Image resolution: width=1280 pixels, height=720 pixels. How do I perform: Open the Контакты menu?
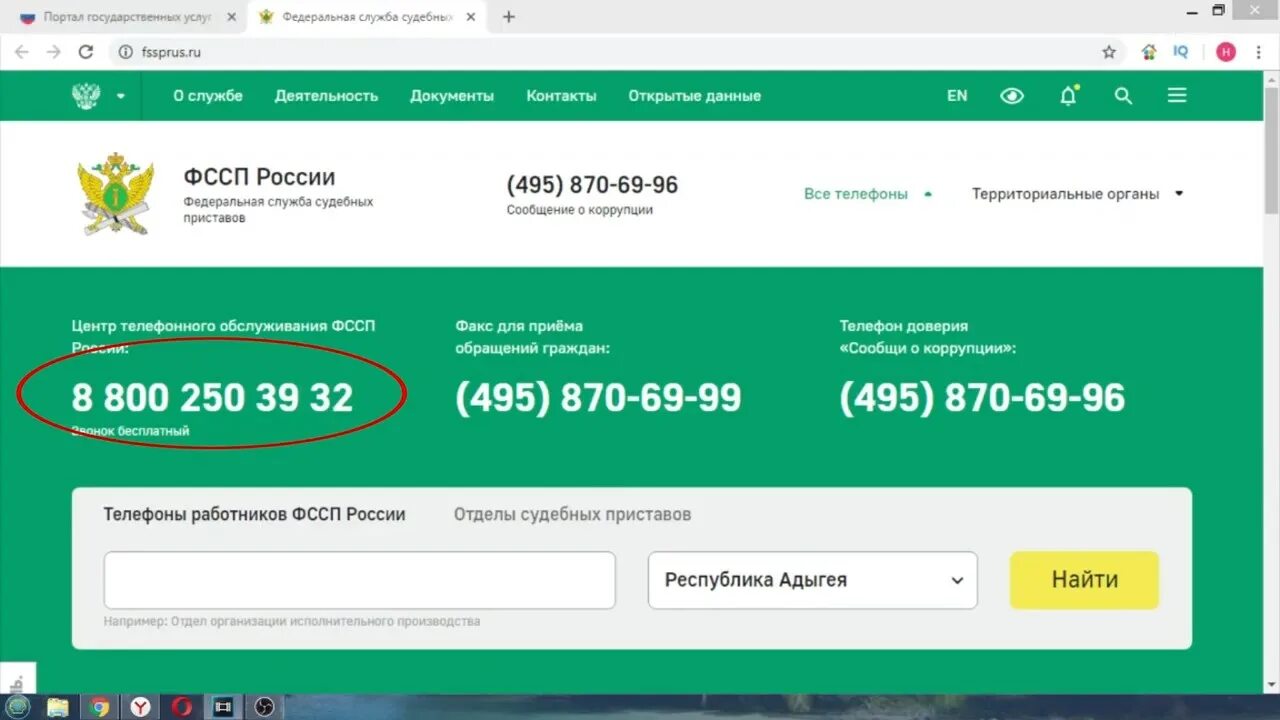click(x=561, y=96)
